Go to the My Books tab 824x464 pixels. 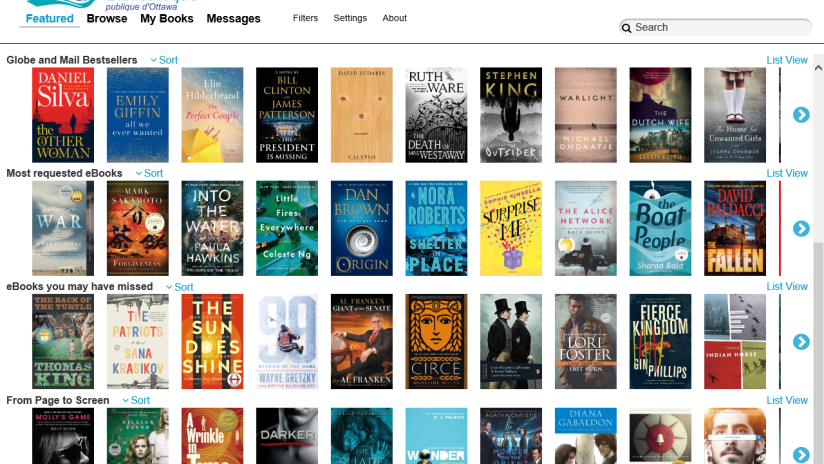pos(167,18)
